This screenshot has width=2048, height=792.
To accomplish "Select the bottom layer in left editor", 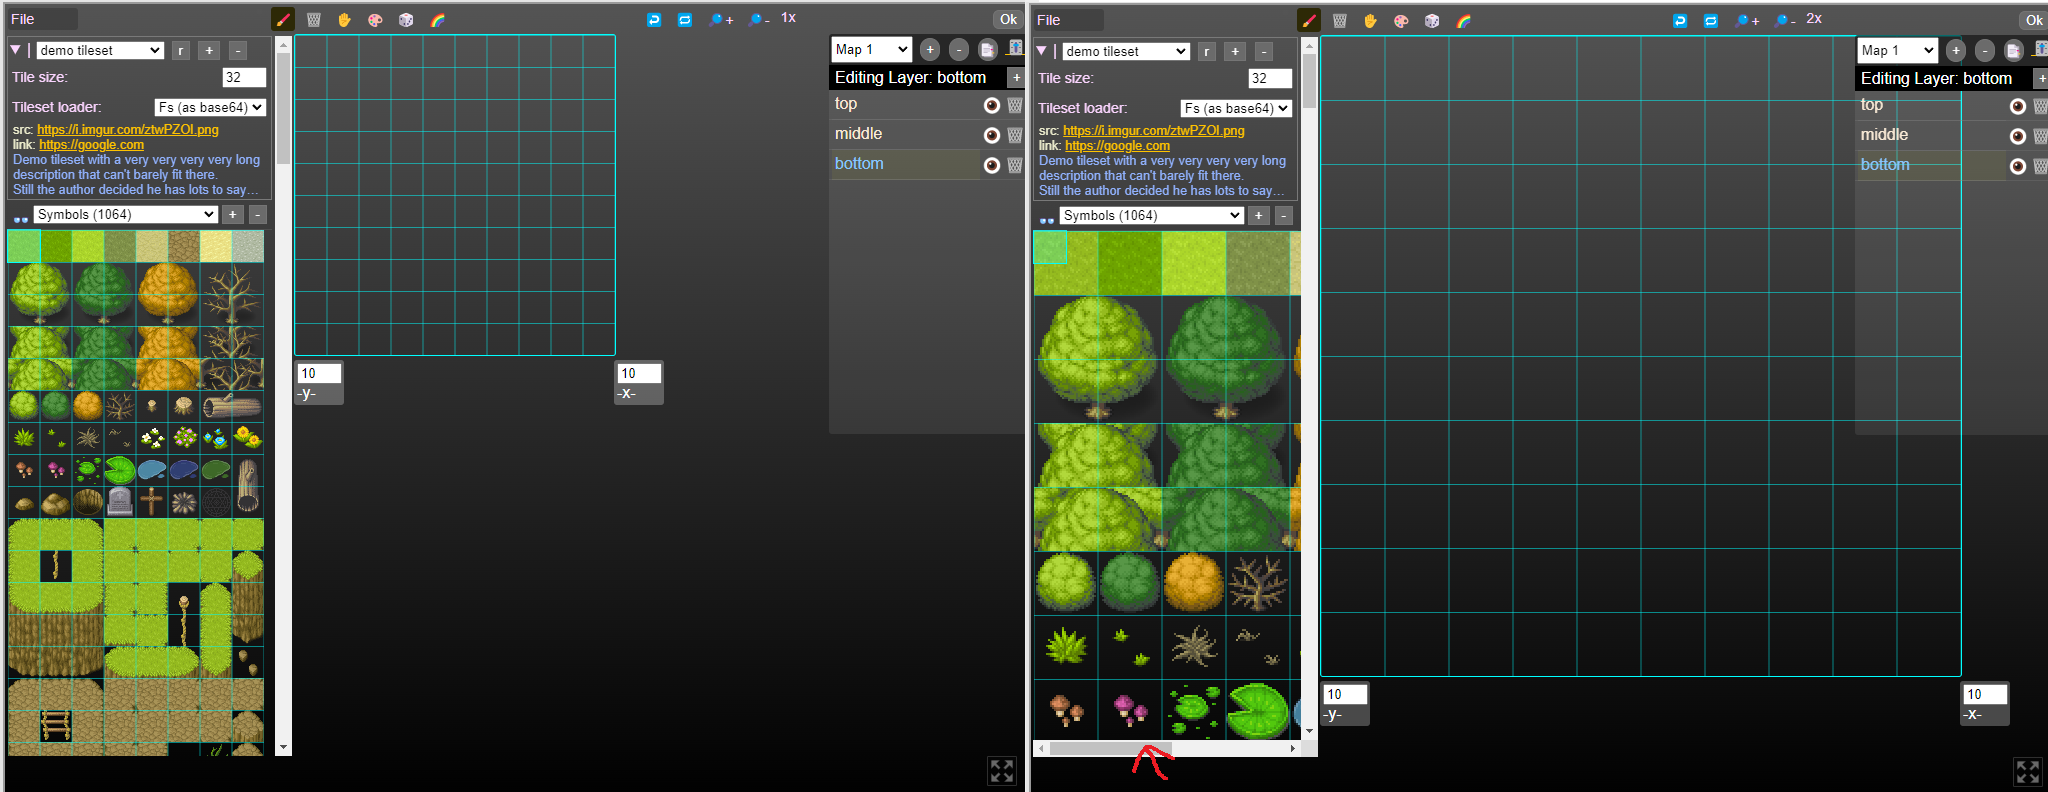I will pyautogui.click(x=904, y=164).
